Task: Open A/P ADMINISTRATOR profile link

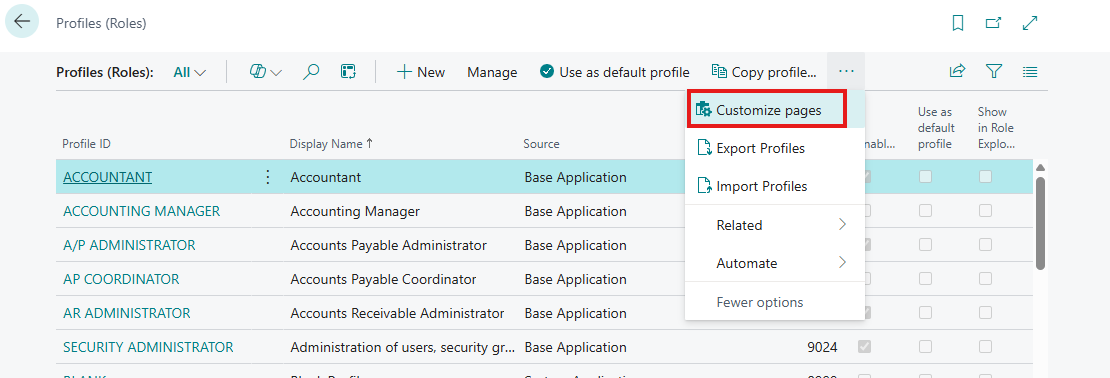Action: coord(130,245)
